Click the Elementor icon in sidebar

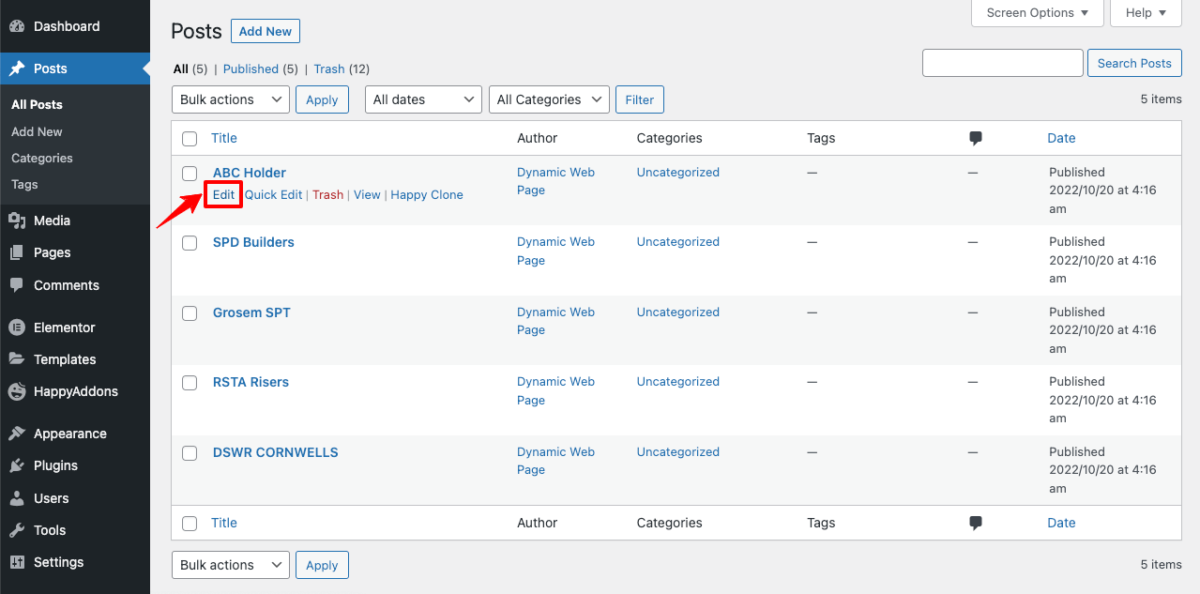coord(17,327)
